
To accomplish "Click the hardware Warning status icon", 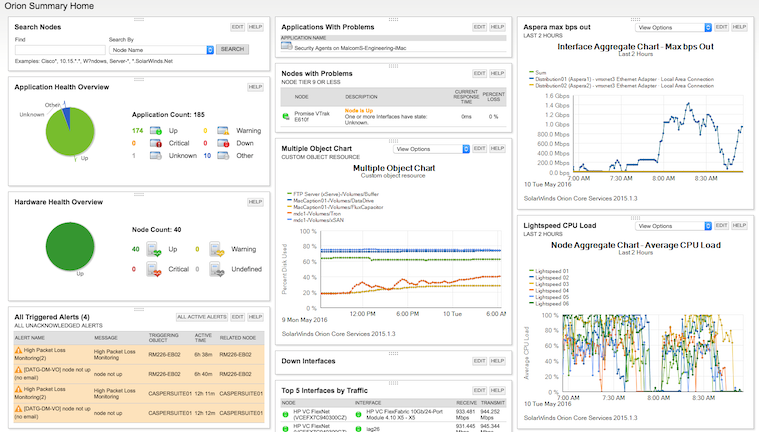I will pos(217,249).
